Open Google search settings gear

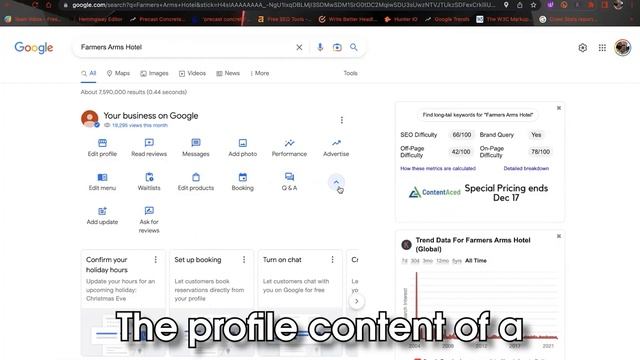(583, 48)
